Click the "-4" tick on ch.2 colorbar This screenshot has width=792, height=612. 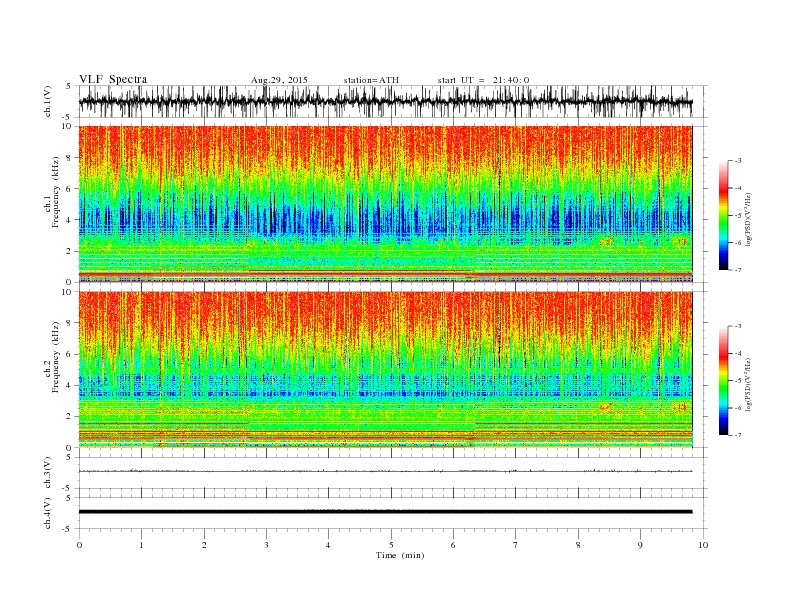click(738, 353)
